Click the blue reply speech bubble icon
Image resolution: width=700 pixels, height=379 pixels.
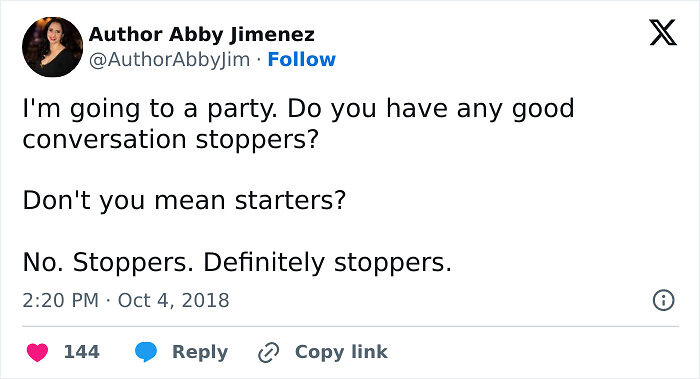(x=146, y=352)
